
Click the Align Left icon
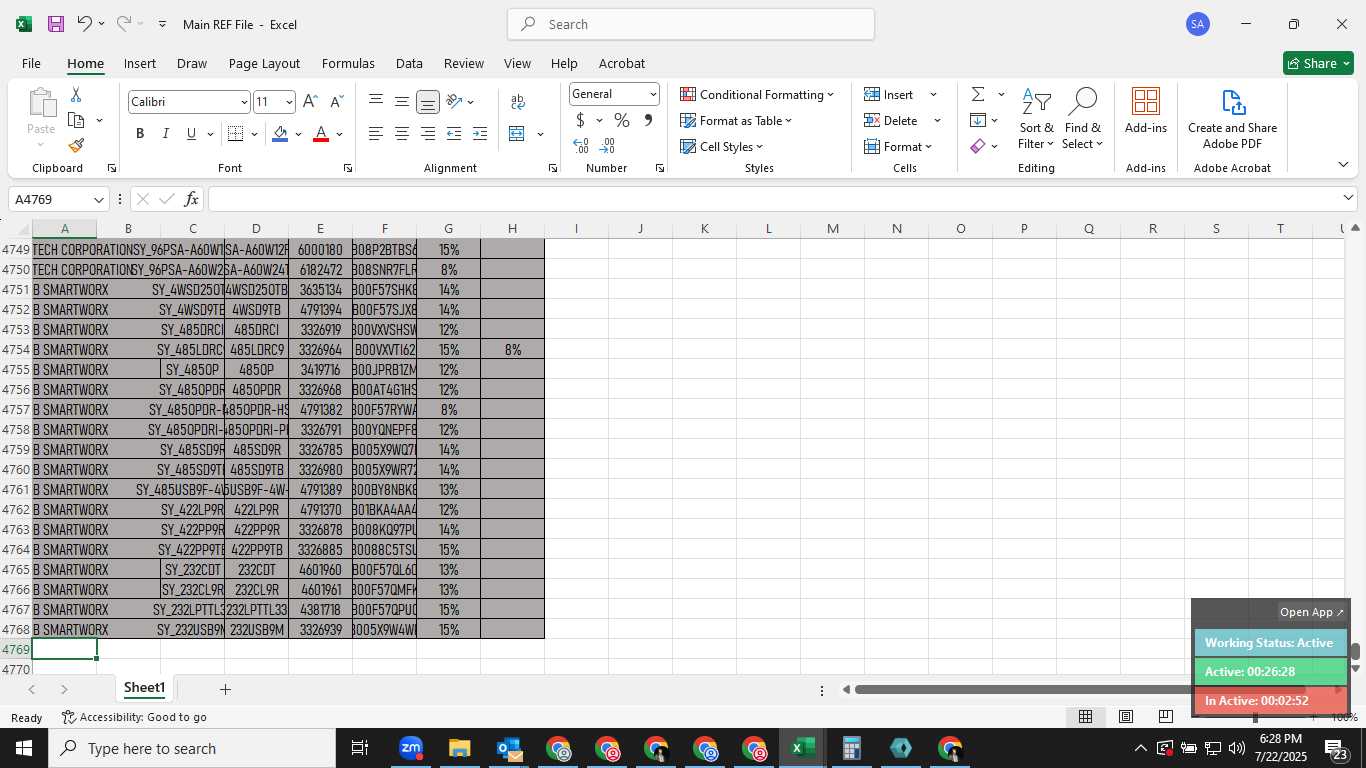[376, 134]
